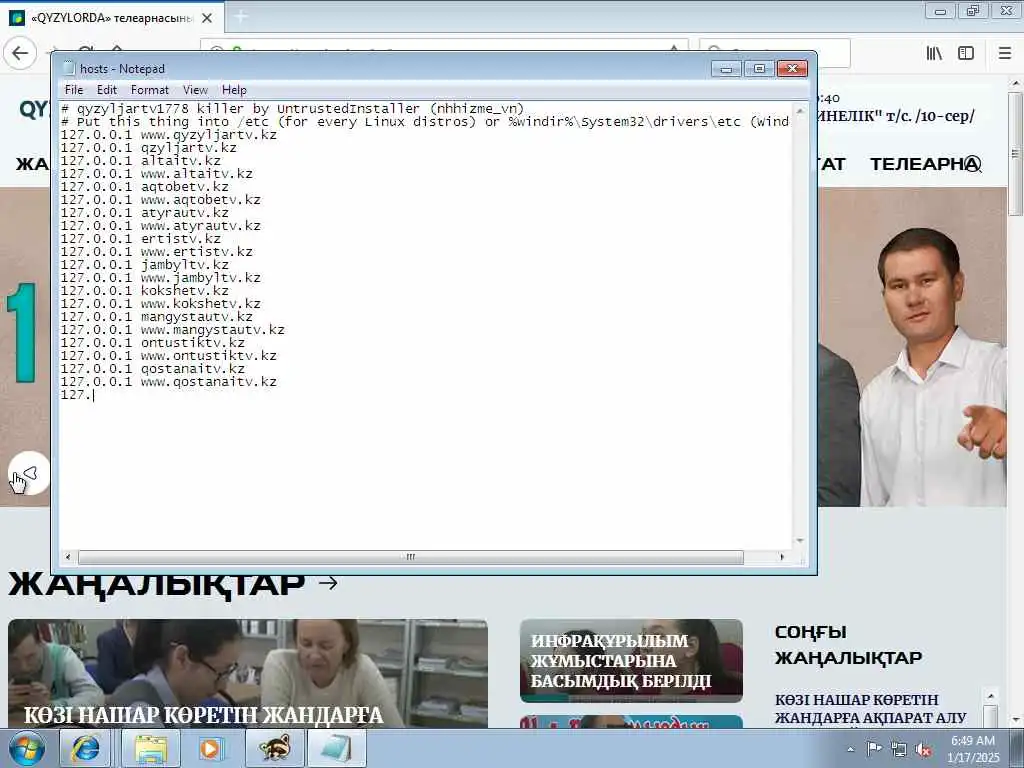Viewport: 1024px width, 768px height.
Task: Open the ИНФРАҚҰРЫЛЫМ ЖҰМЫСТАРЫНА news card
Action: click(631, 660)
